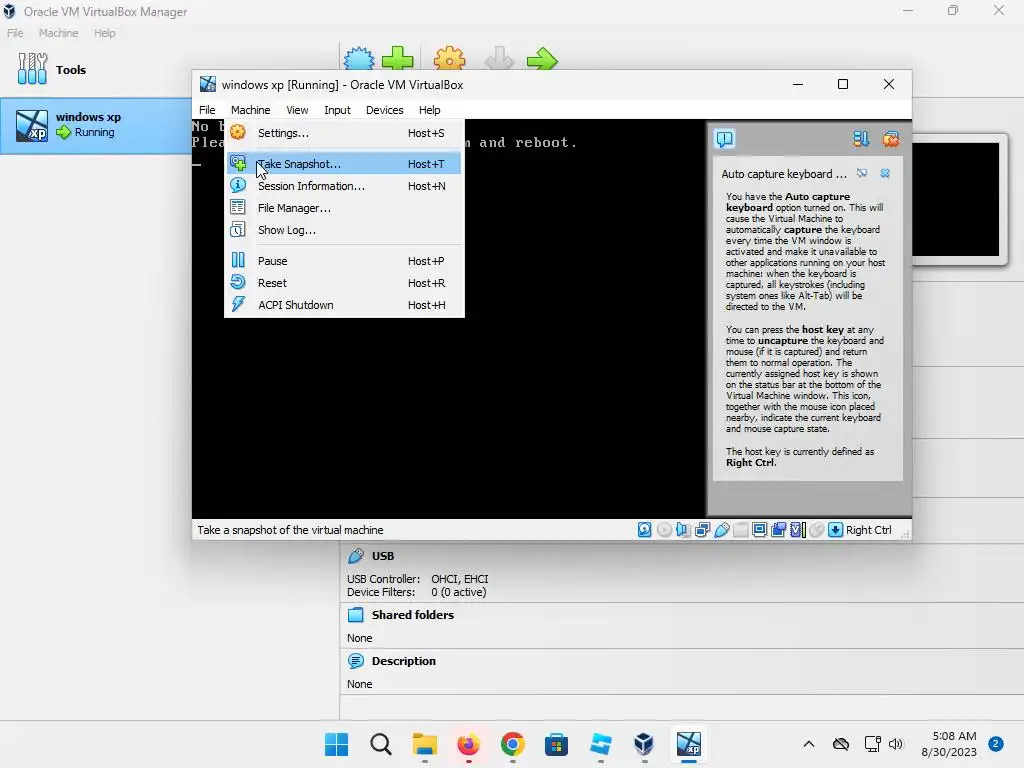Viewport: 1024px width, 768px height.
Task: Click the USB section header in details
Action: (383, 556)
